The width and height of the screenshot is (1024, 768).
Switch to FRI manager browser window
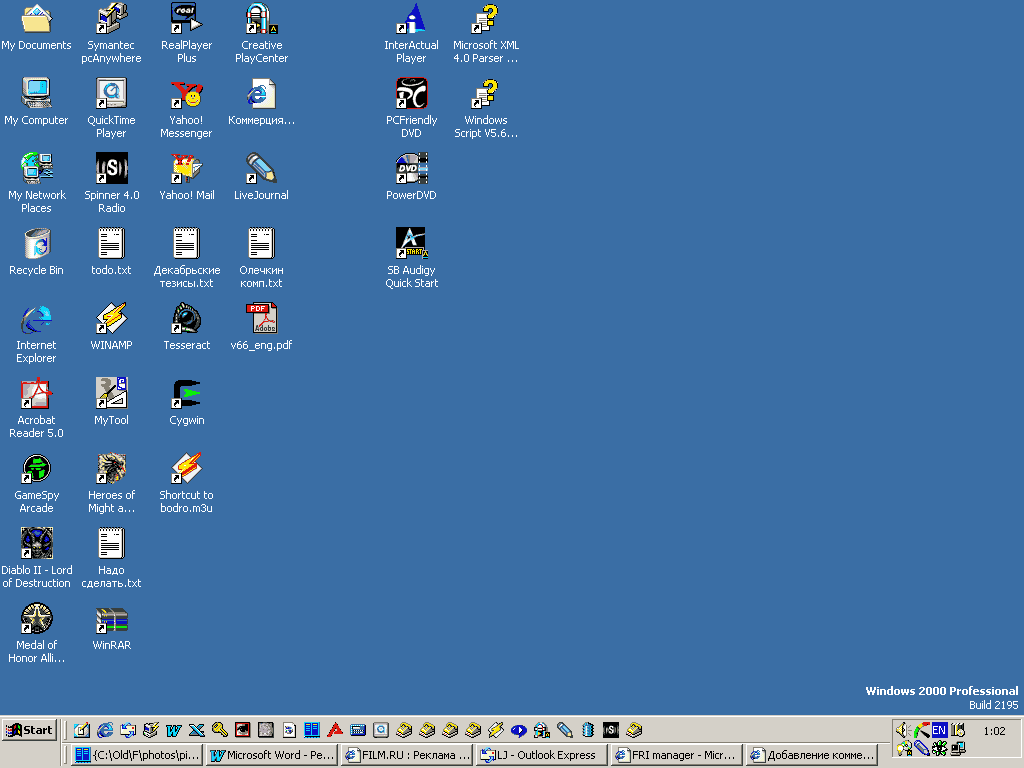point(677,755)
